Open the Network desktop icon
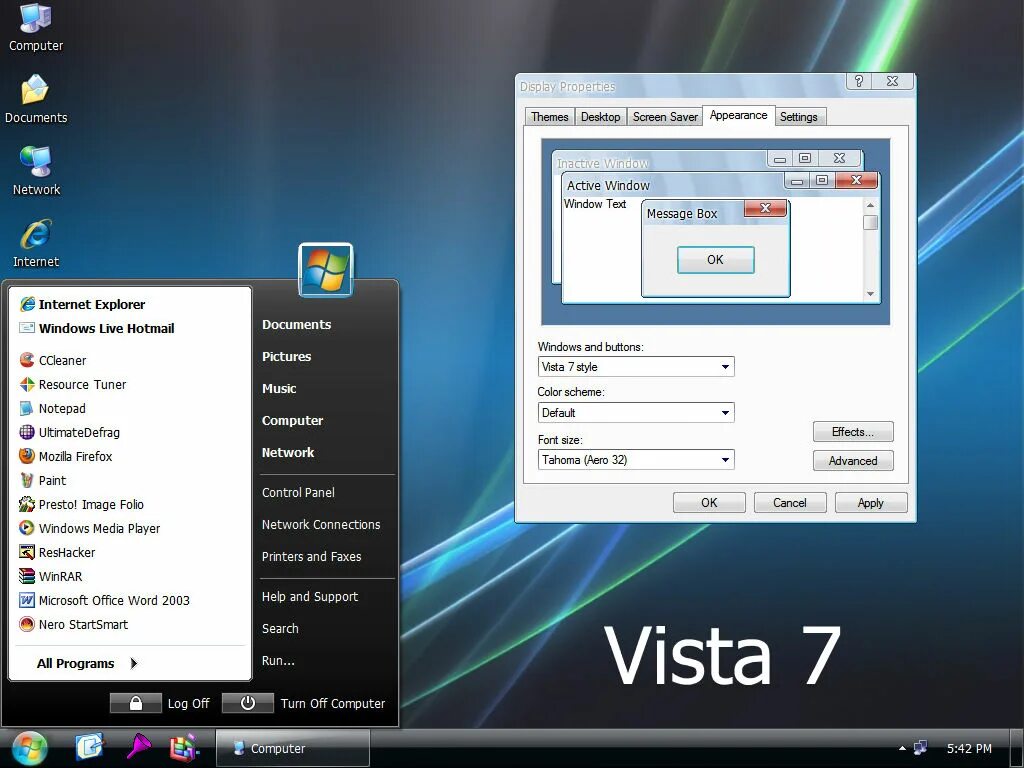 [36, 171]
